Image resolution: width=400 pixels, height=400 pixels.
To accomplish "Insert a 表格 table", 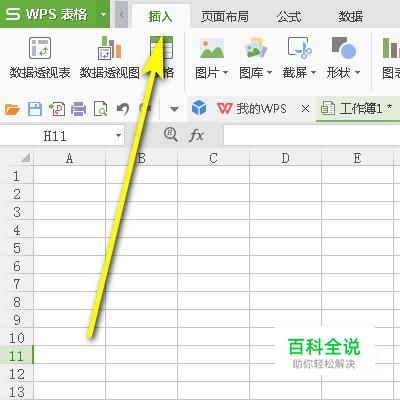I will (x=162, y=57).
